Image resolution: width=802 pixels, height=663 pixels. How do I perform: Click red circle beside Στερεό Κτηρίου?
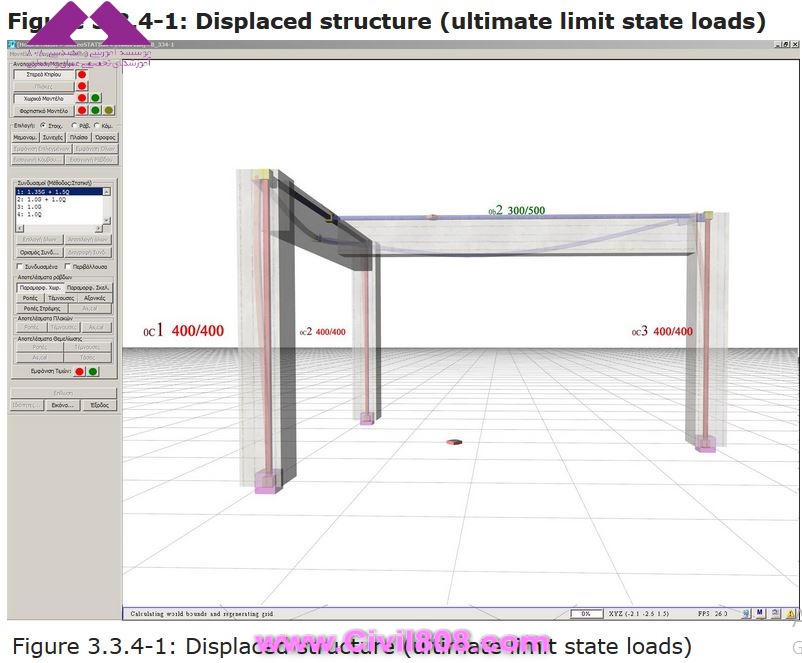point(82,75)
